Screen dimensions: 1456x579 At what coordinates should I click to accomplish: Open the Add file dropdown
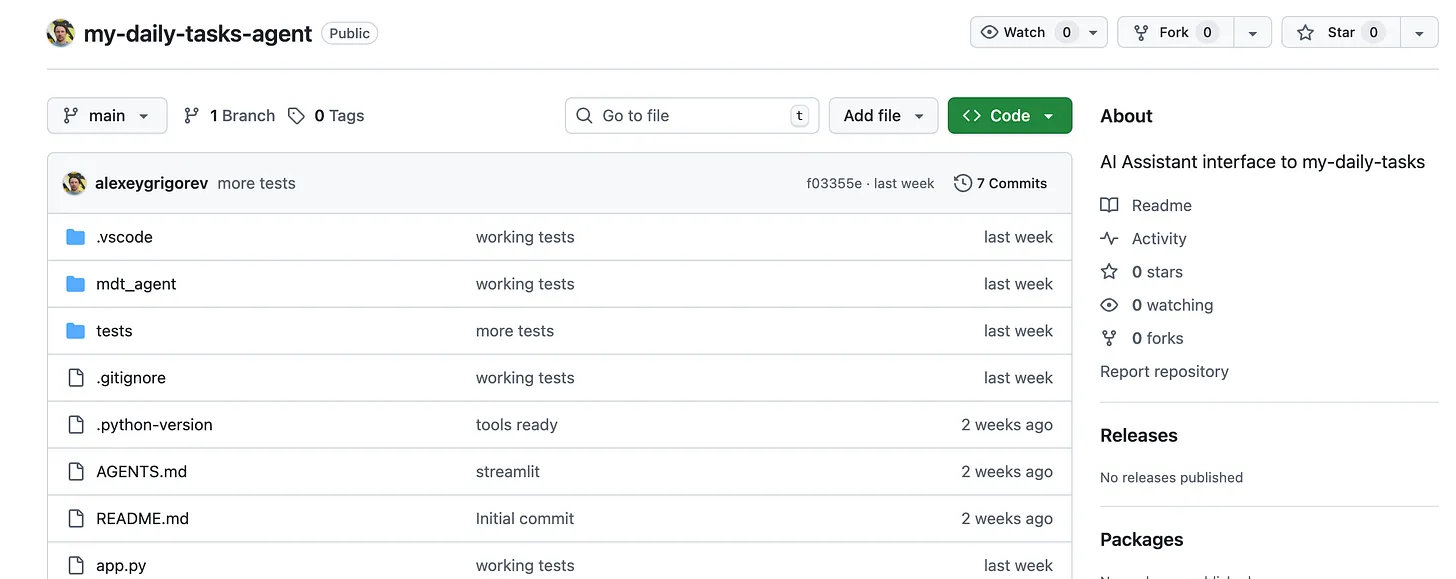point(883,115)
